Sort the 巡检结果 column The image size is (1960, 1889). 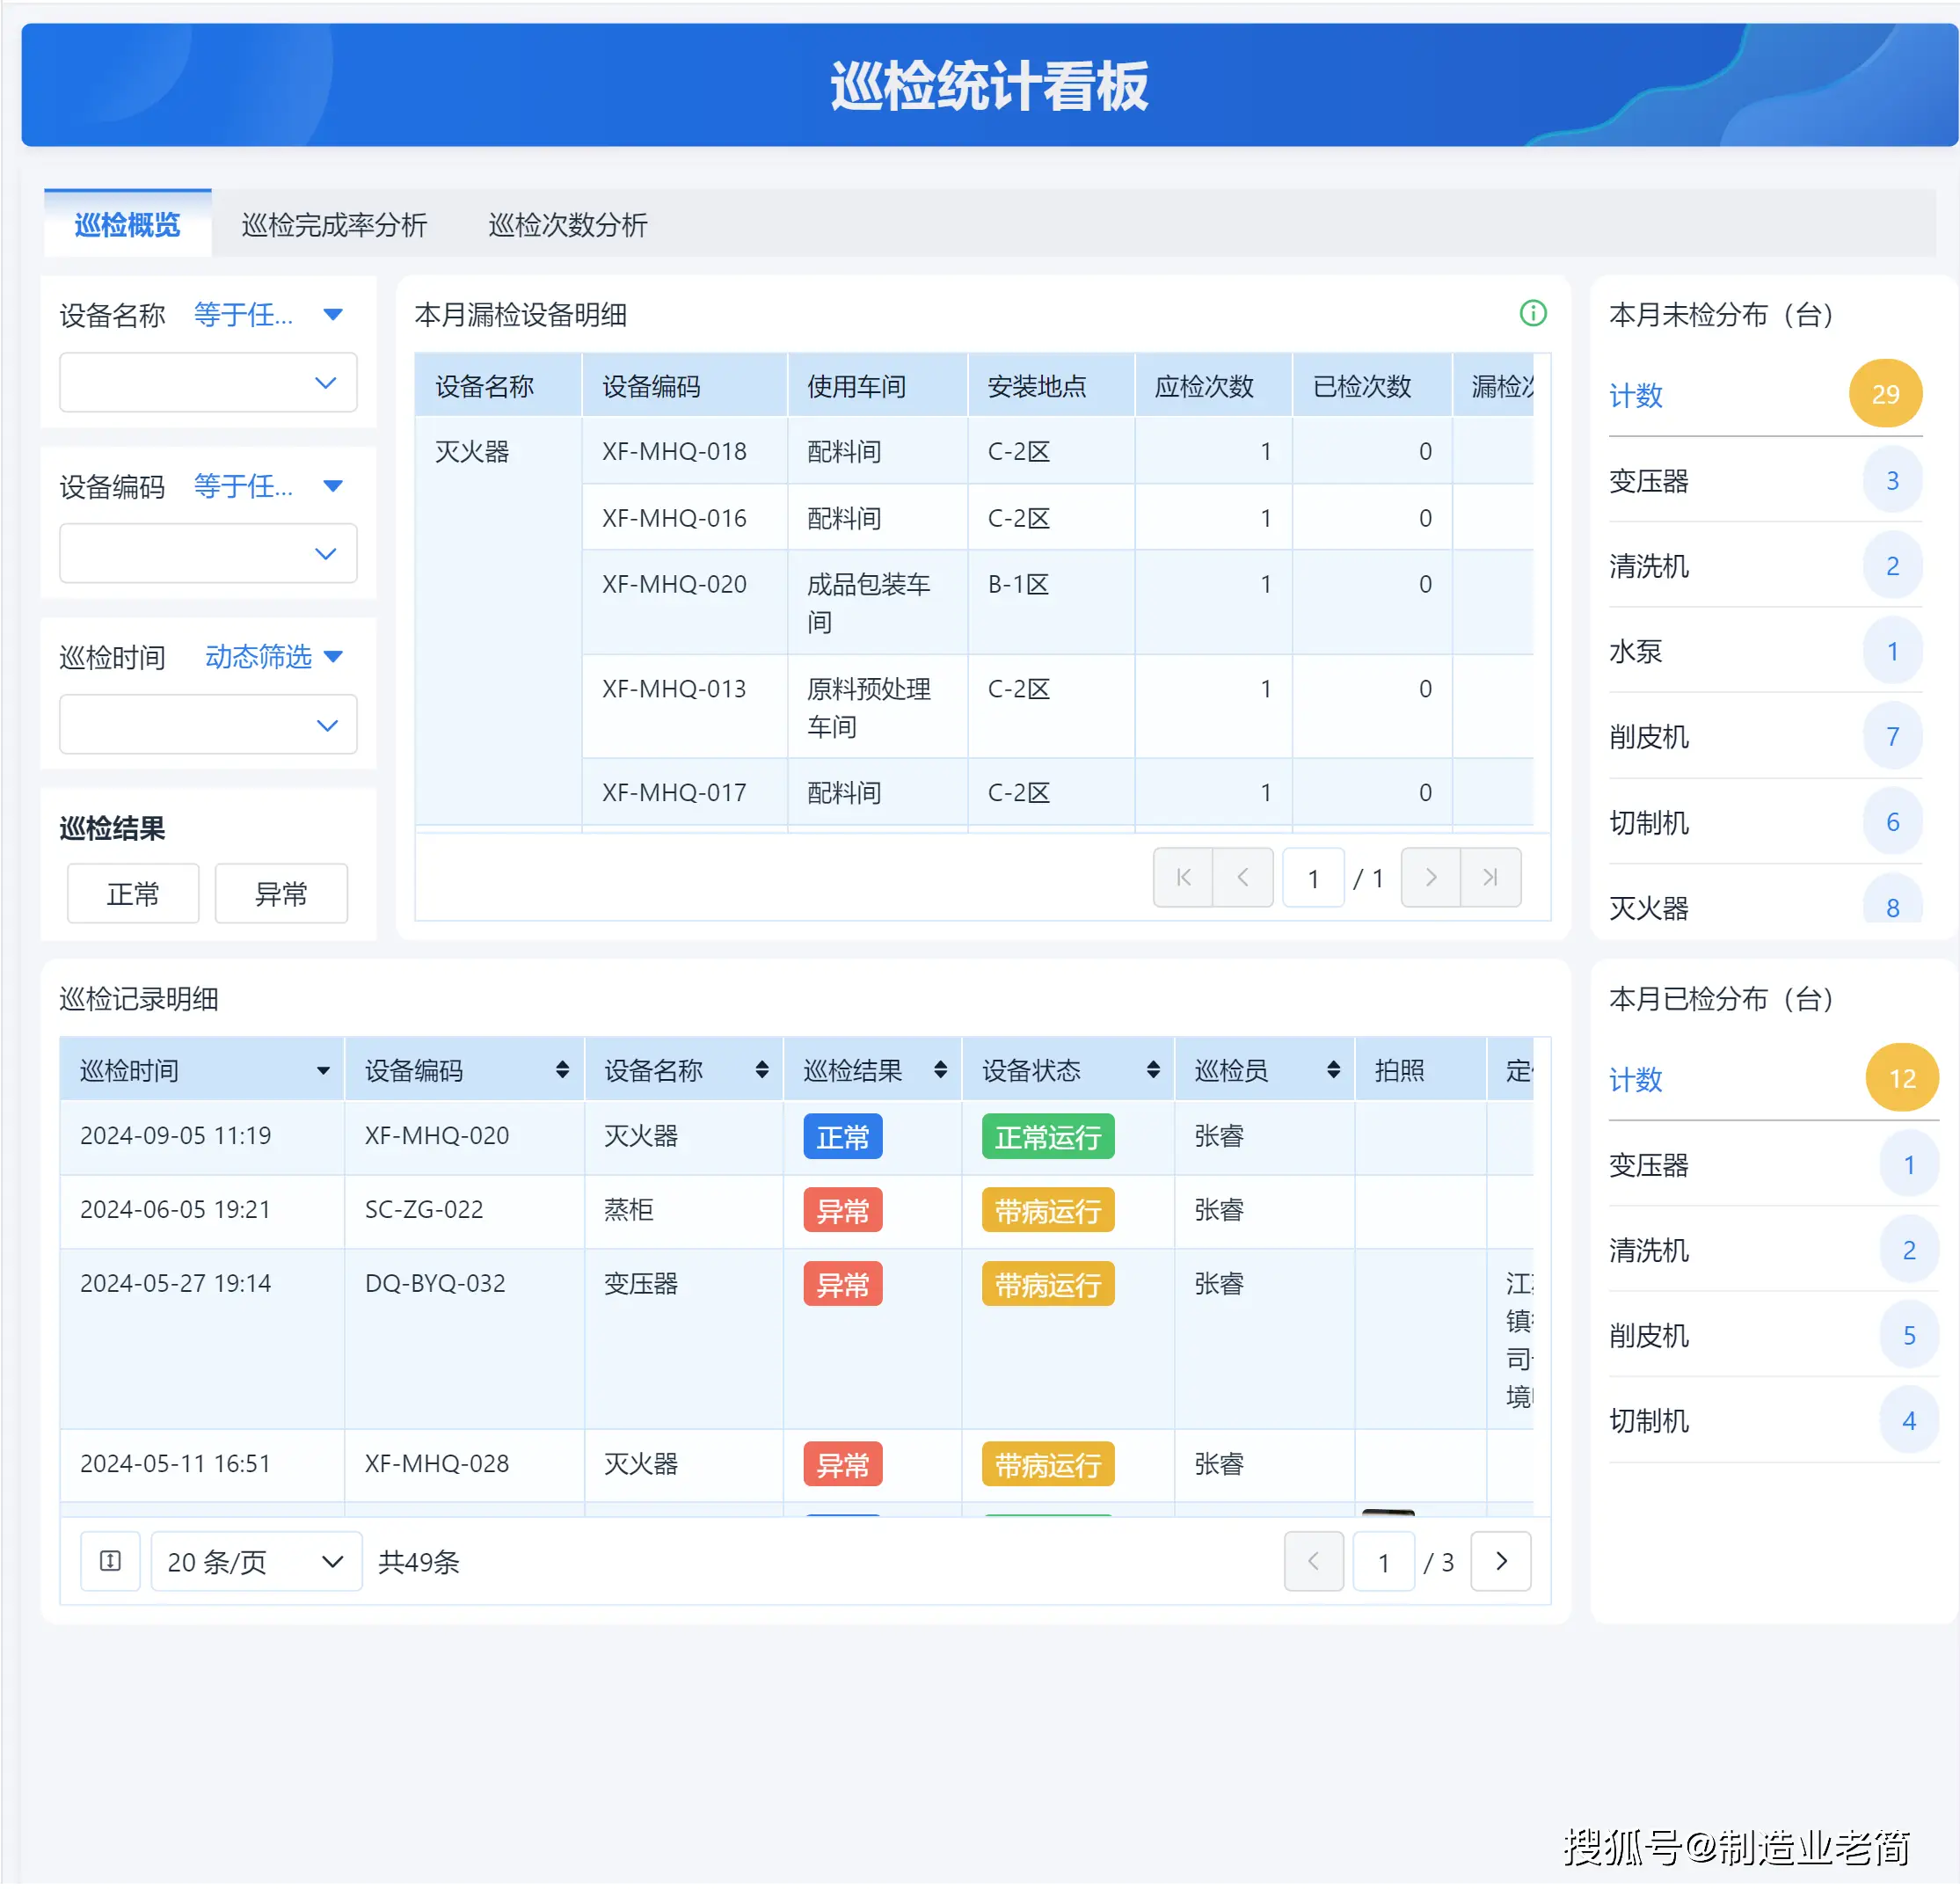[940, 1069]
